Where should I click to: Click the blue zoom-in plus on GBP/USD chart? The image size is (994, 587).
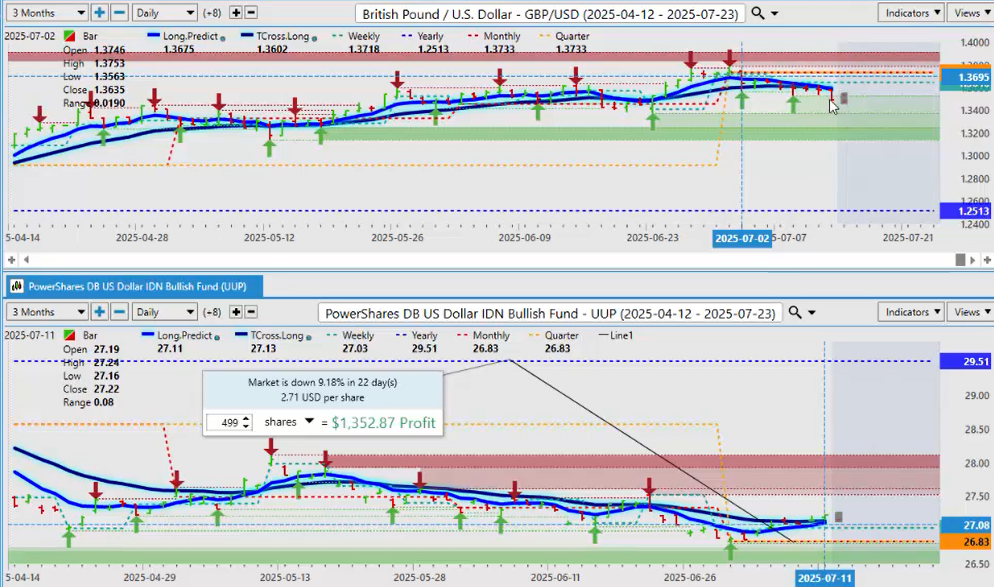100,13
